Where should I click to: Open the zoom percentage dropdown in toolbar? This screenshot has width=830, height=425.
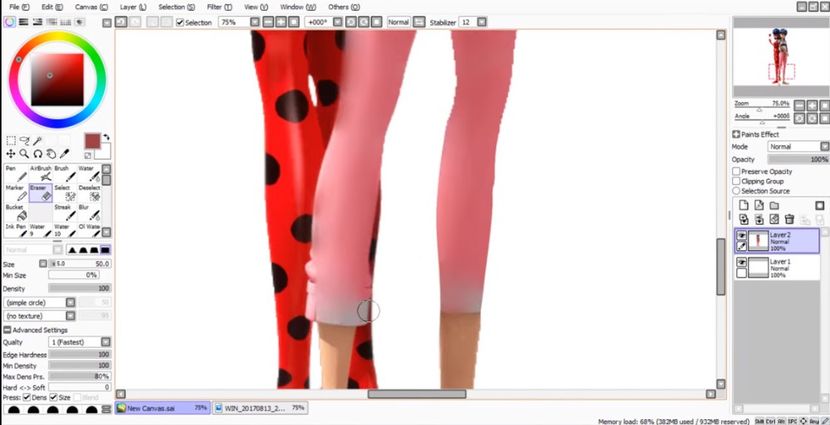pos(255,22)
